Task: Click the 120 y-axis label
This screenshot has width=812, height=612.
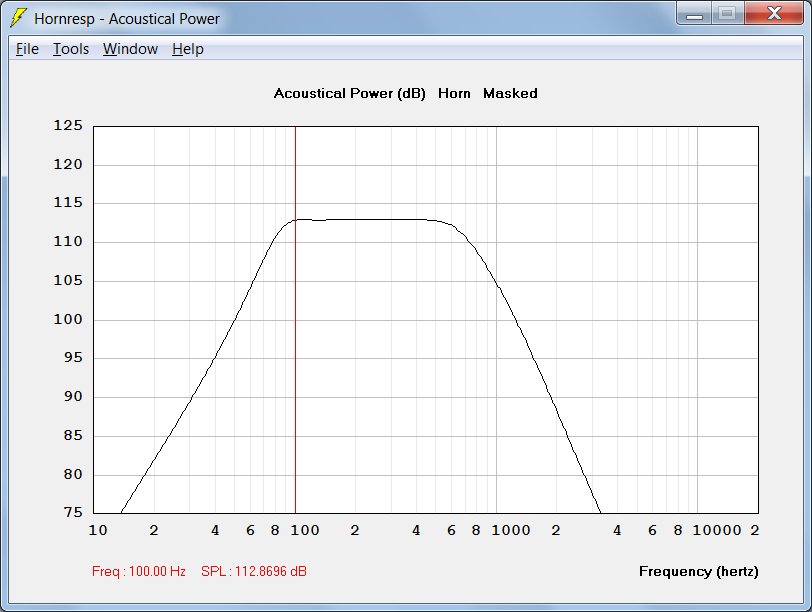Action: (x=68, y=164)
